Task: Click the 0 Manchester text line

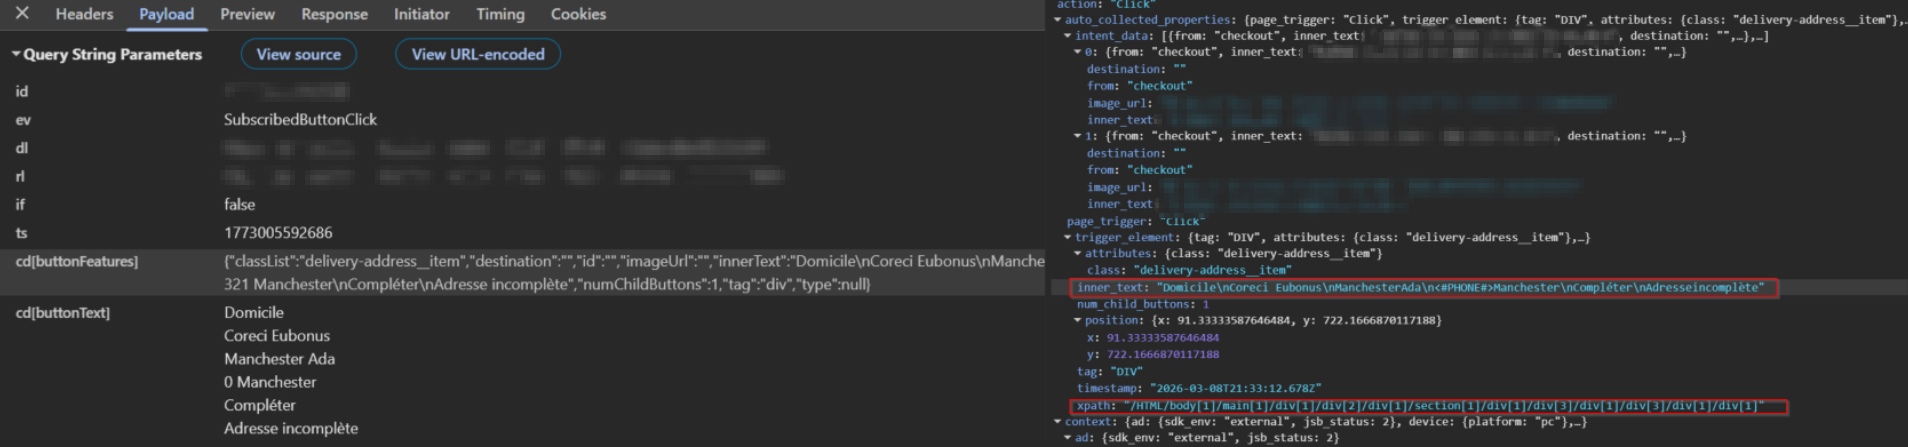Action: click(270, 382)
